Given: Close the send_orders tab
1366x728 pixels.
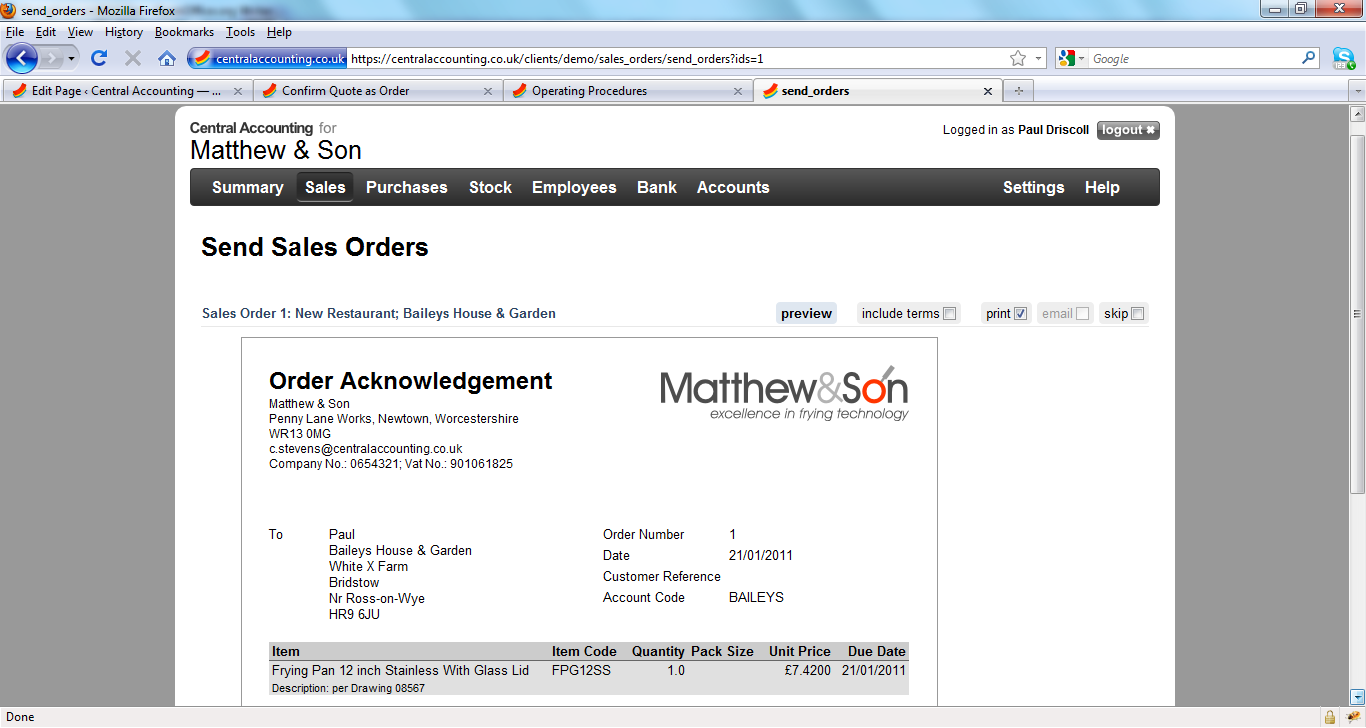Looking at the screenshot, I should tap(988, 91).
